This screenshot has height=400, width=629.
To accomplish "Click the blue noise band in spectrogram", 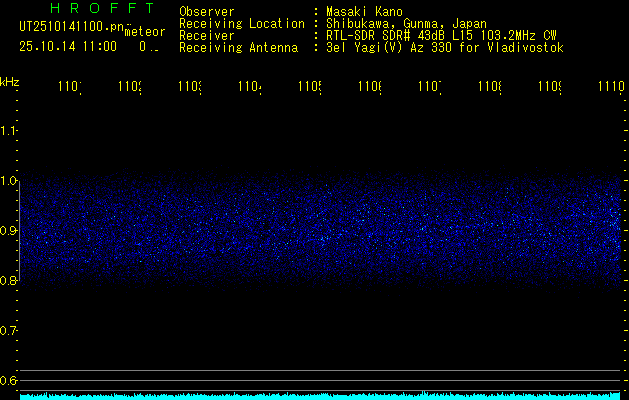I will pos(320,232).
